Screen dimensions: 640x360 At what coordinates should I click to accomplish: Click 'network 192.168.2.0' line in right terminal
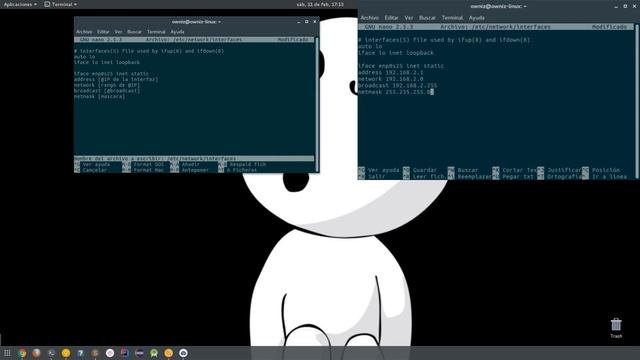tap(391, 79)
